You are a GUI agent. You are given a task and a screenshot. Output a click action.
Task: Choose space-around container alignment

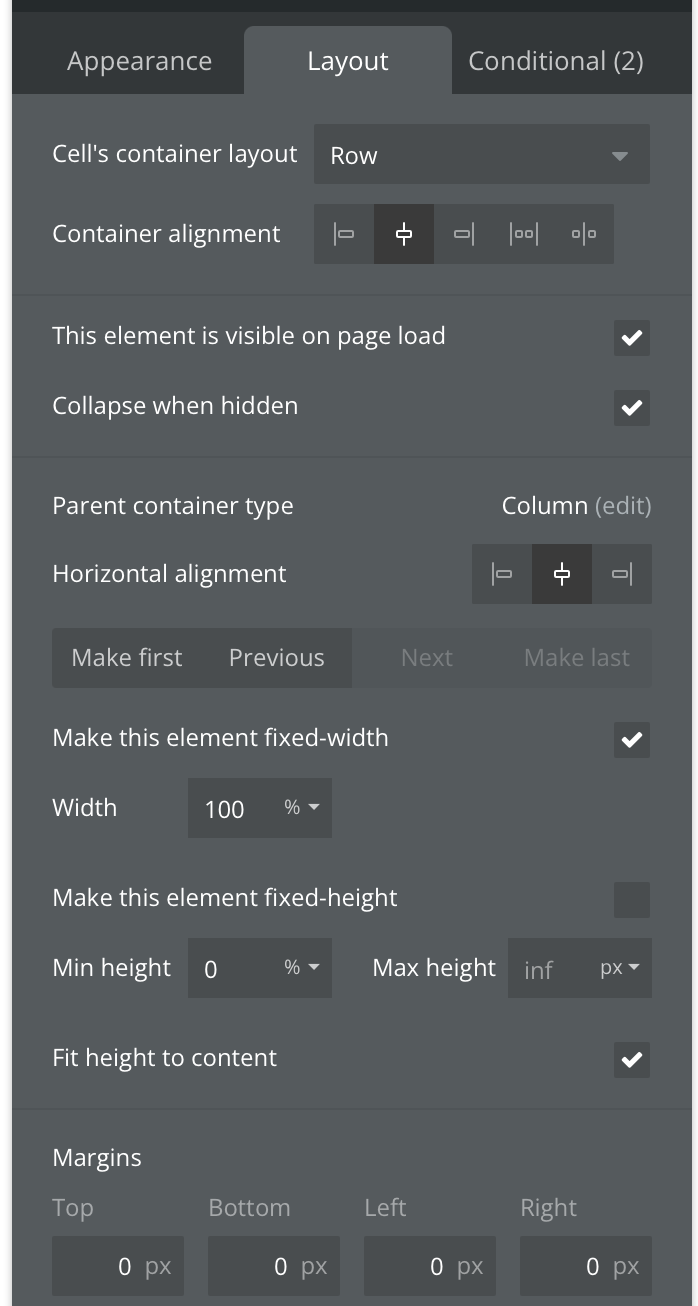[x=584, y=234]
